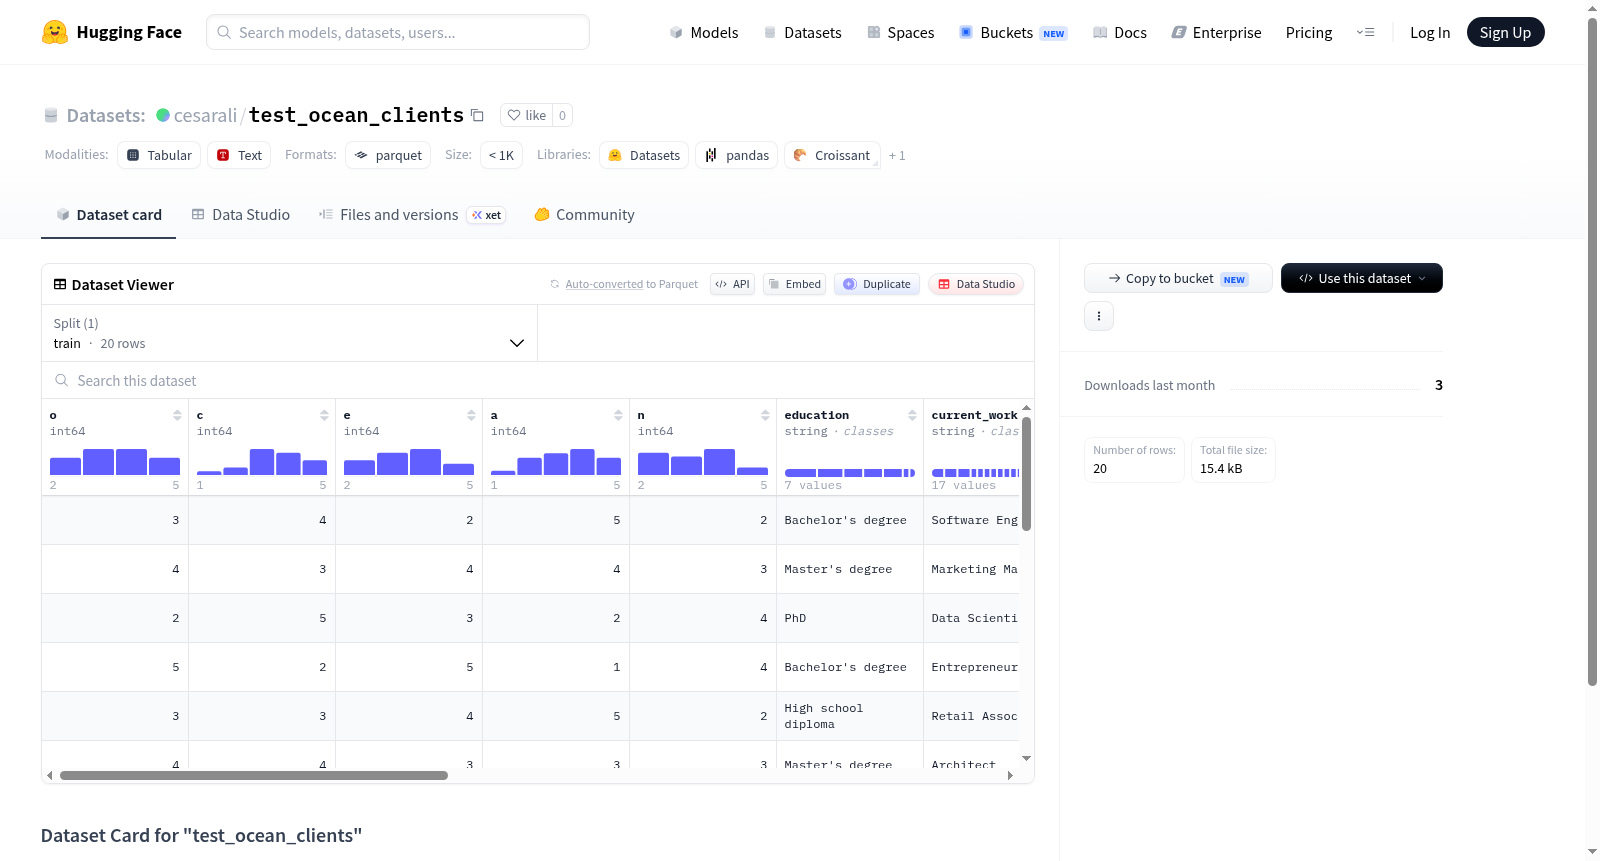The width and height of the screenshot is (1600, 861).
Task: Click the Hugging Face logo
Action: (x=112, y=32)
